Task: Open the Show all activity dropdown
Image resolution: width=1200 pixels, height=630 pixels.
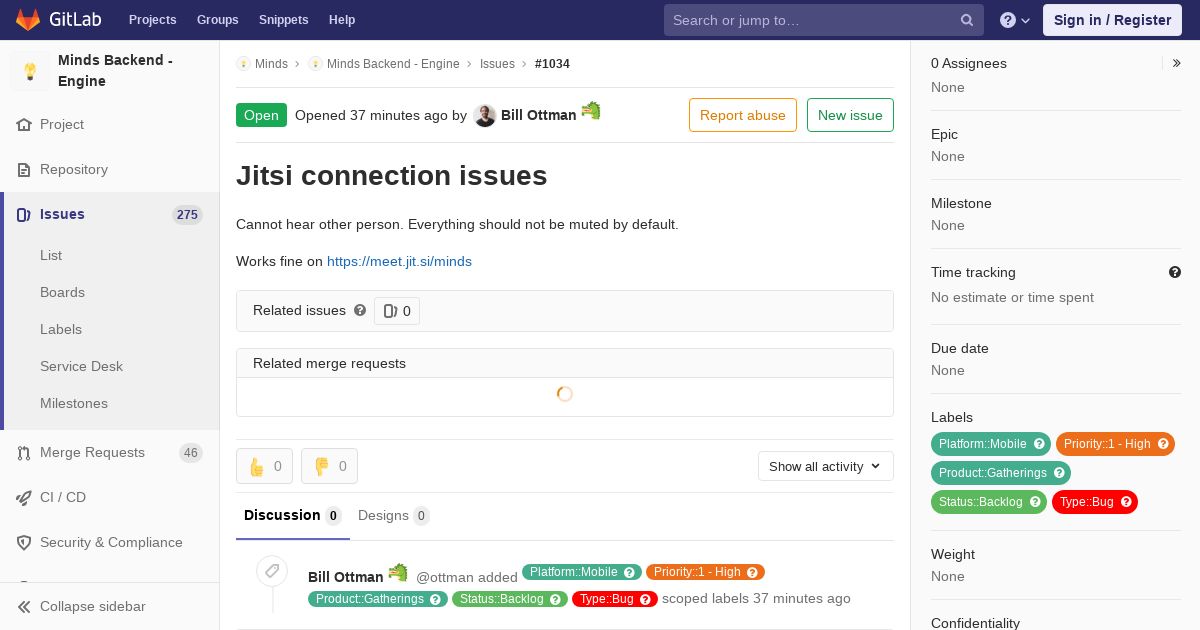Action: (826, 466)
